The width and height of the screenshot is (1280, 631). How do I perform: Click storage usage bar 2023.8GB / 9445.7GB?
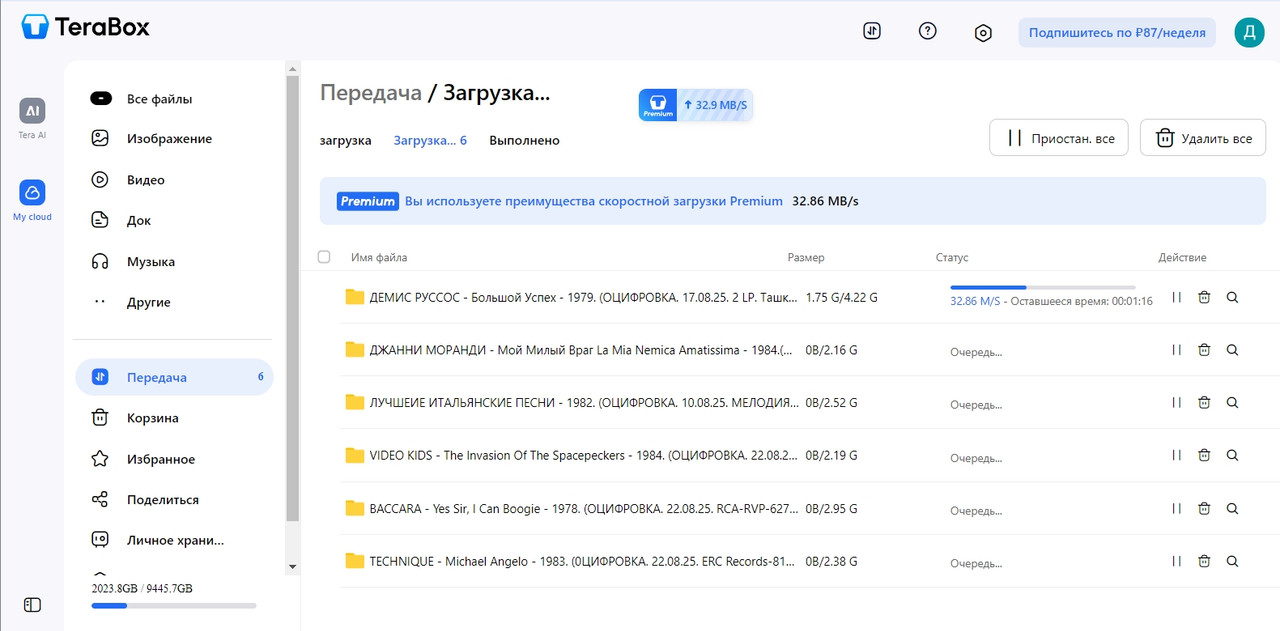174,605
